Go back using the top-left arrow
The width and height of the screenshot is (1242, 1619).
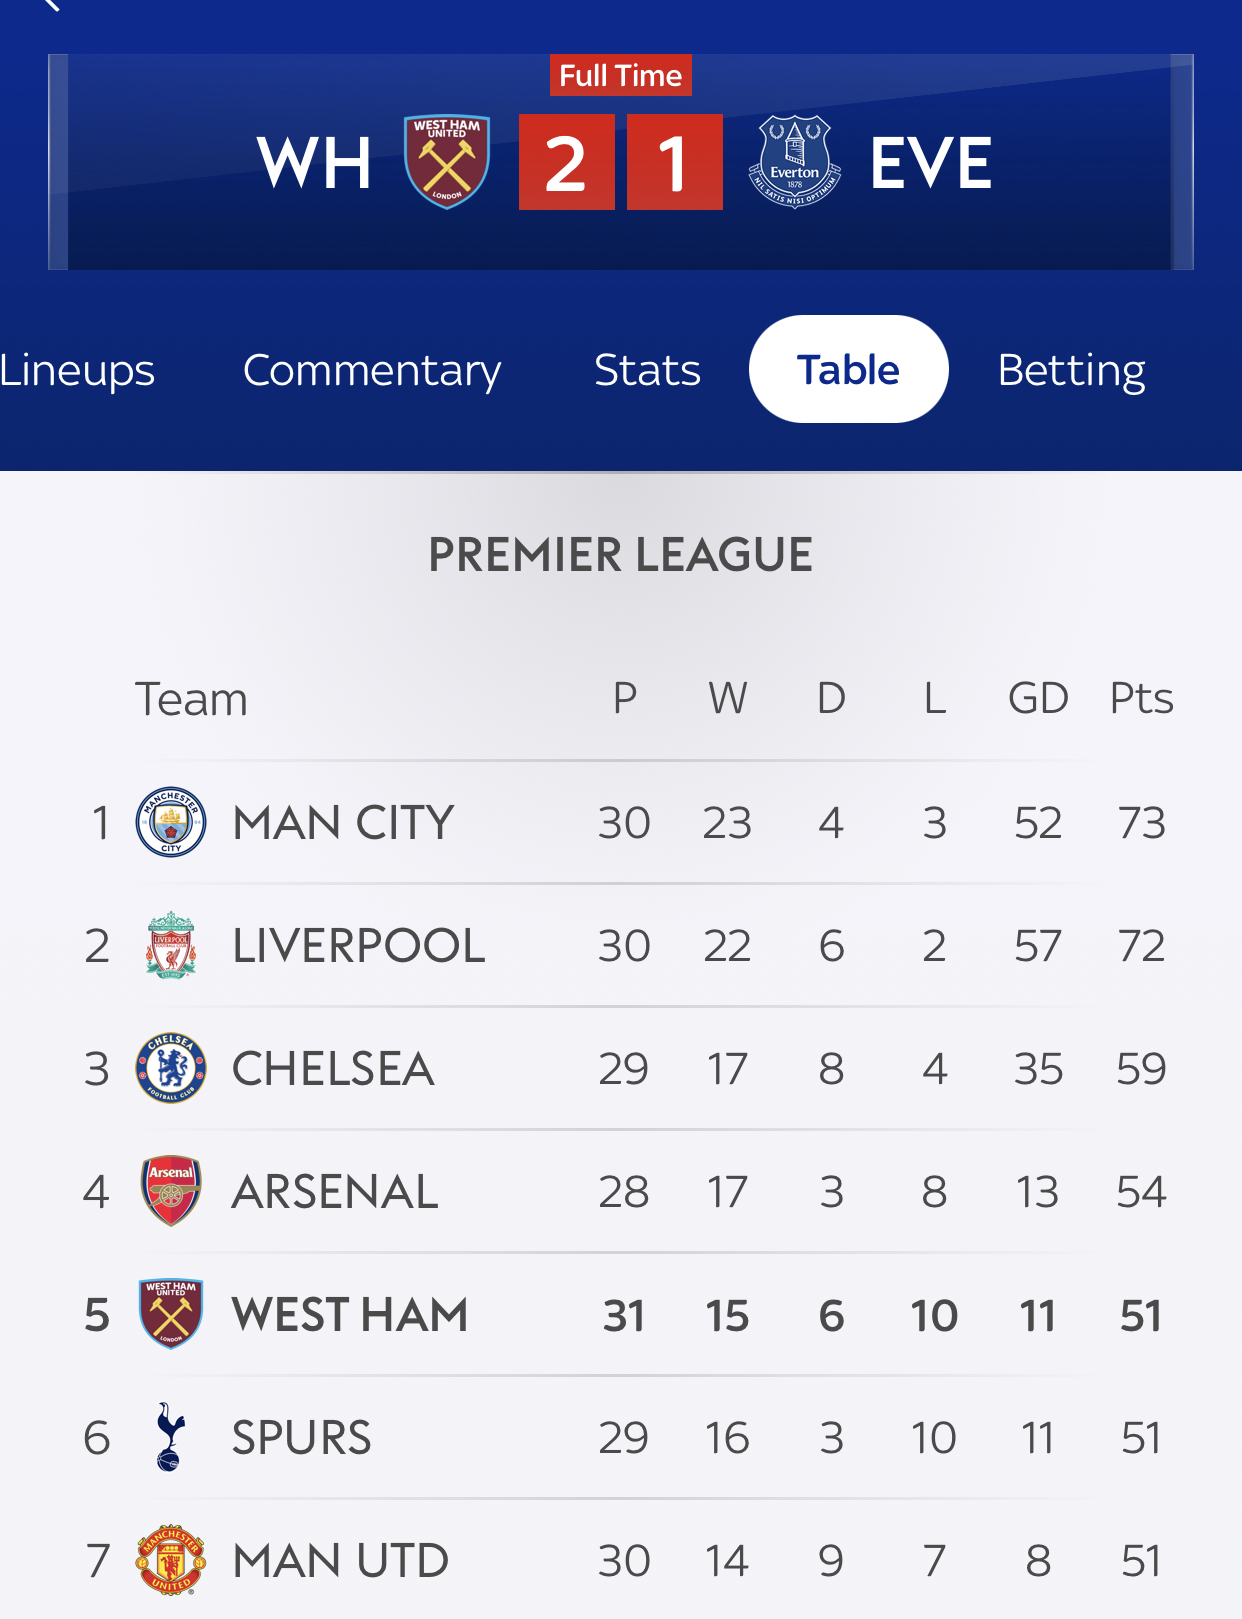50,5
